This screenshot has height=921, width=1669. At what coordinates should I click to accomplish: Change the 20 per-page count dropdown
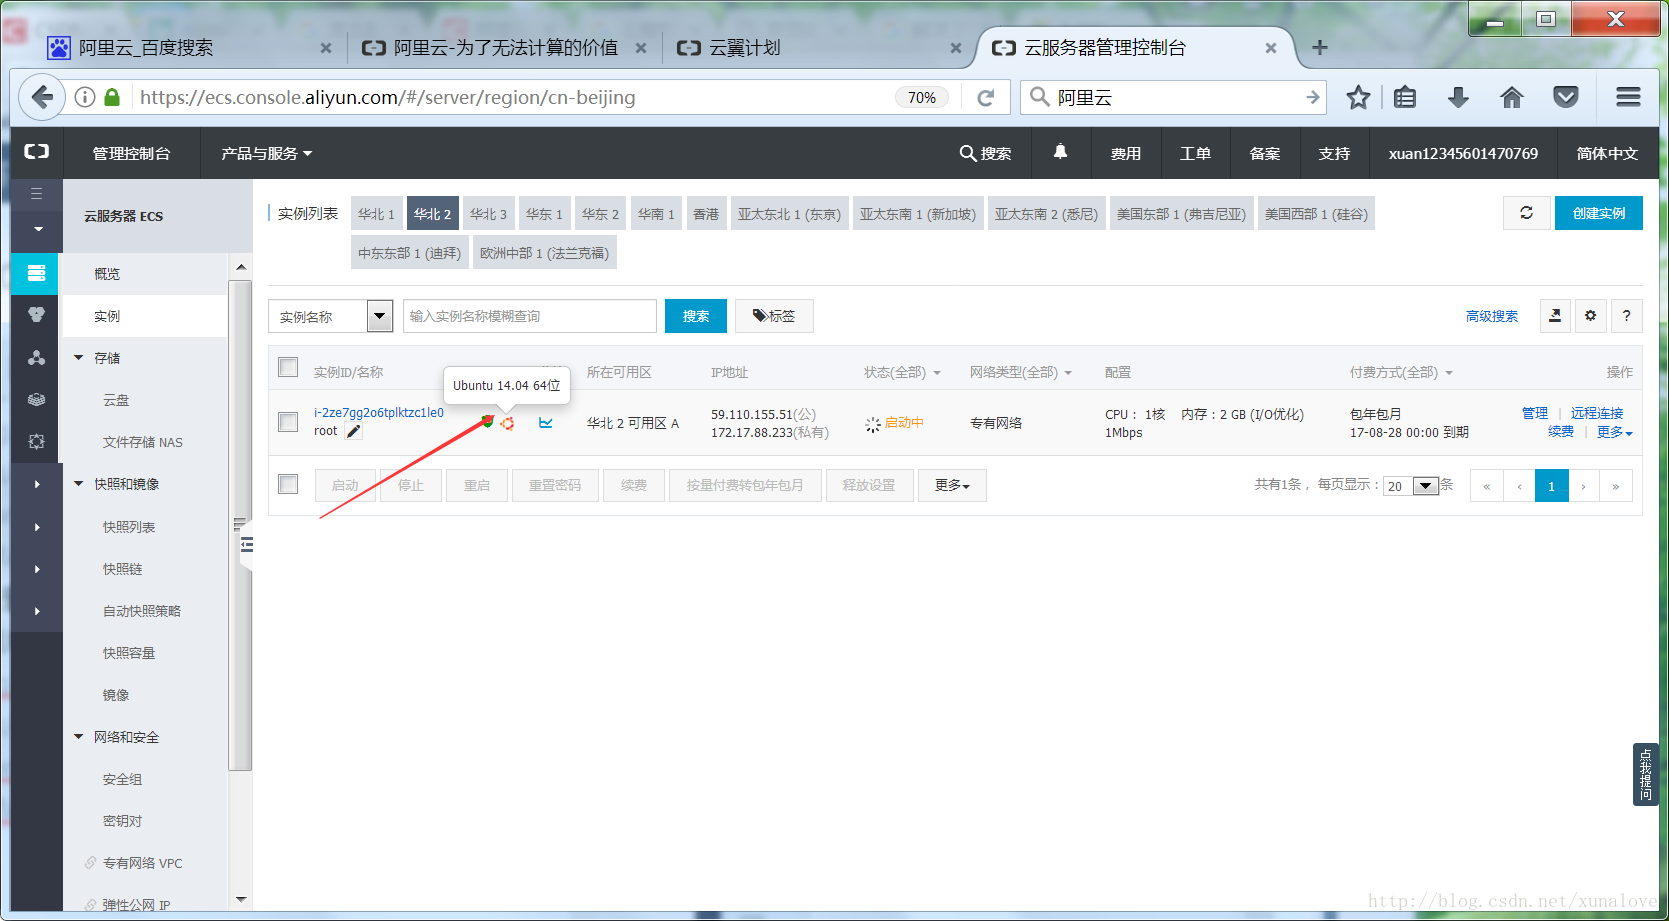point(1411,486)
